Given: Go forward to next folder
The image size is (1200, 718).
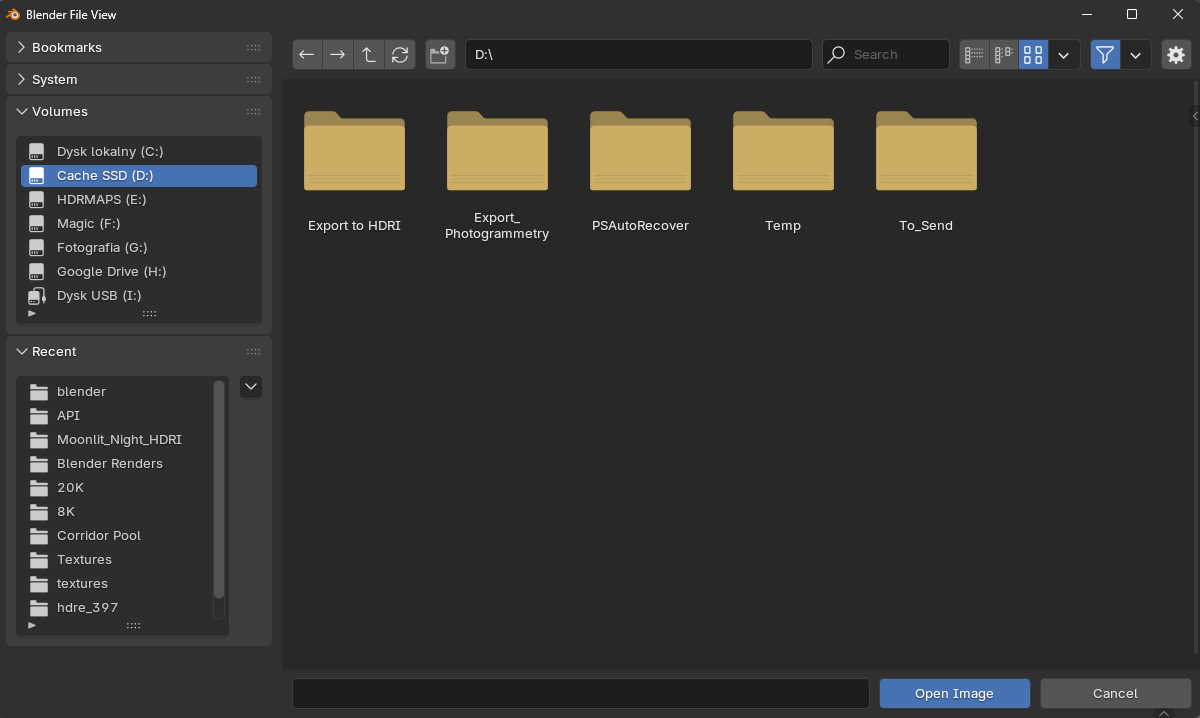Looking at the screenshot, I should tap(338, 55).
